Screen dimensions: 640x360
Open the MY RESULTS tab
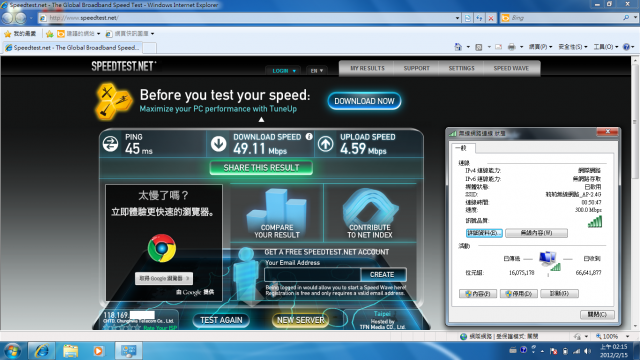click(x=367, y=68)
